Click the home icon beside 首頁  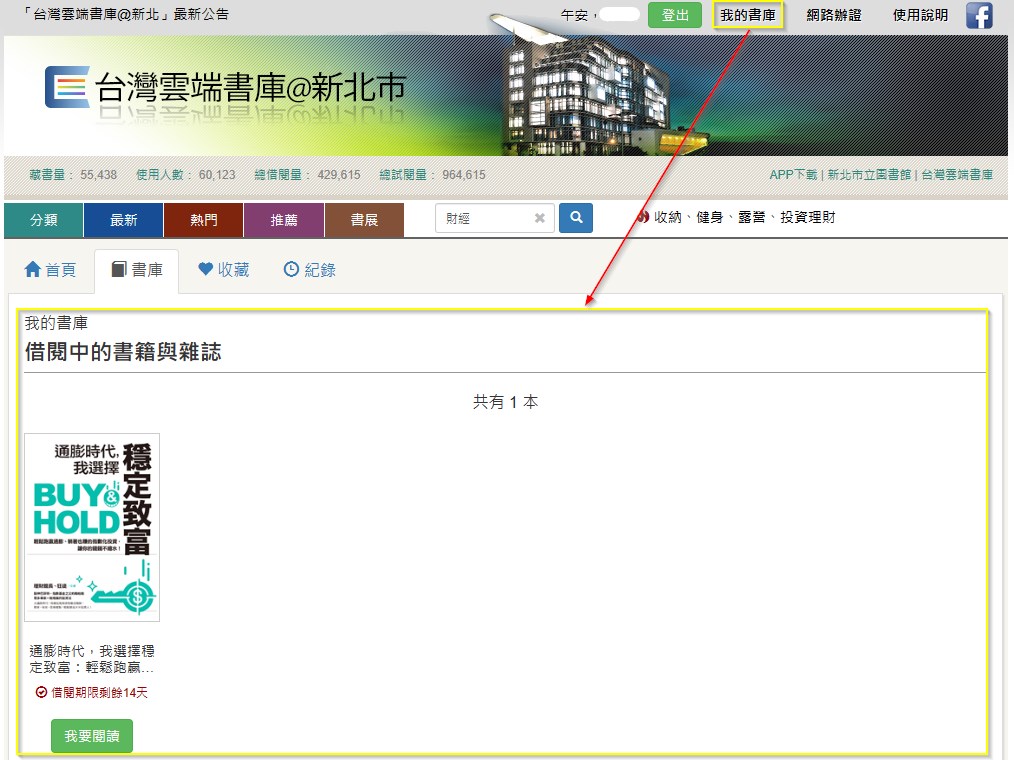(x=32, y=269)
